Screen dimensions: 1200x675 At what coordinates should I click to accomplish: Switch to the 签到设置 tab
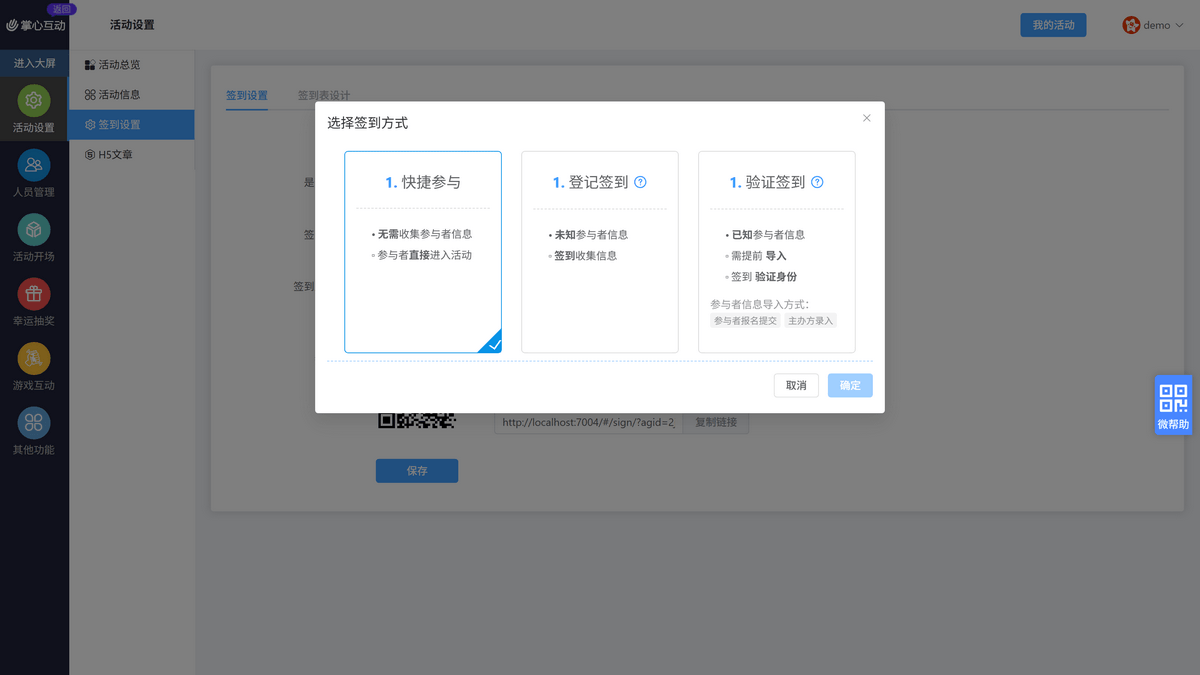click(247, 96)
